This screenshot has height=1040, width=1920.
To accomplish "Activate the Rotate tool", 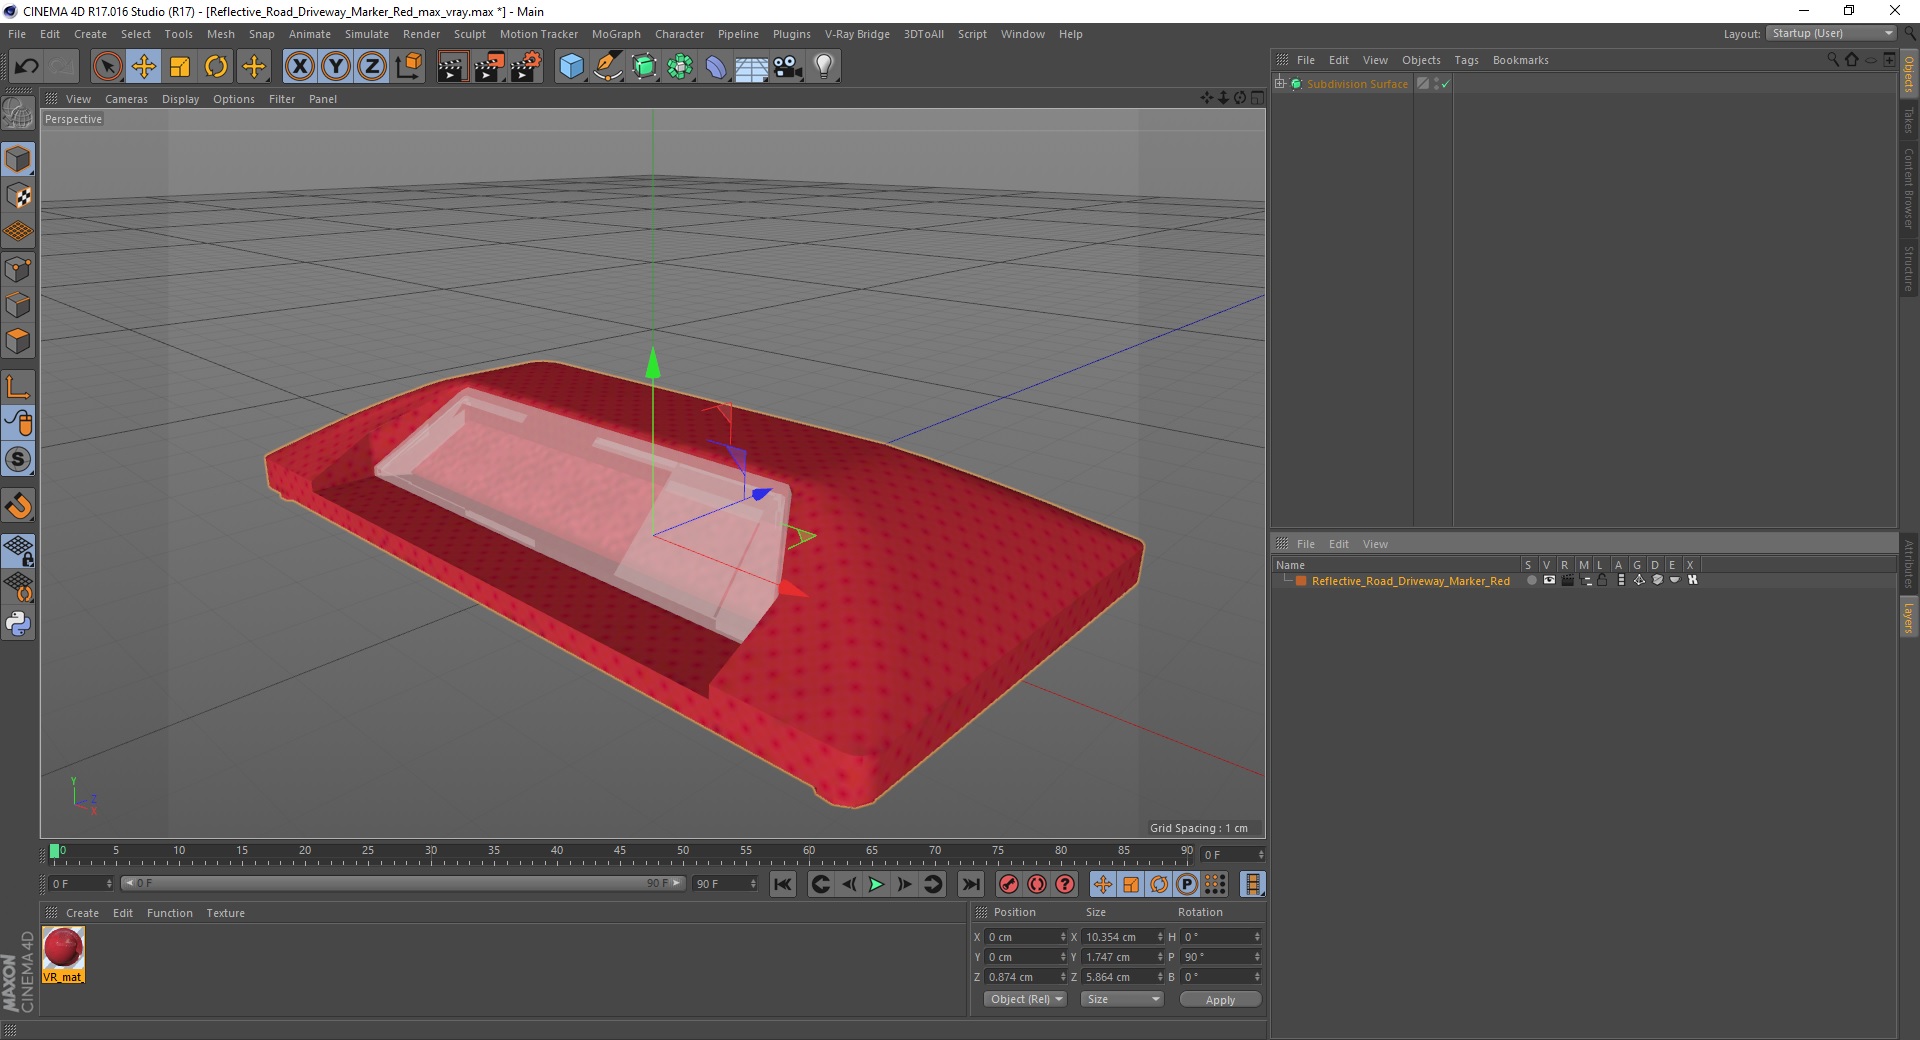I will click(216, 67).
